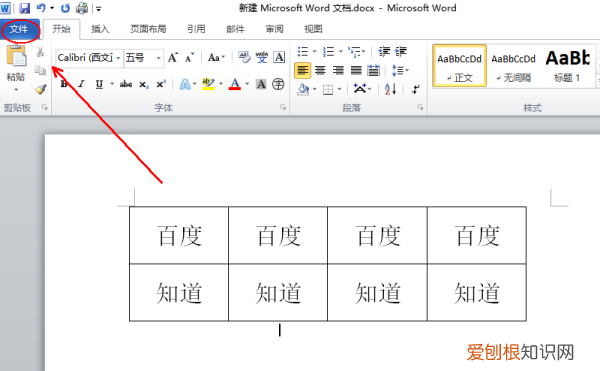The image size is (600, 371).
Task: Click the Sort A-Z icon
Action: pyautogui.click(x=390, y=89)
